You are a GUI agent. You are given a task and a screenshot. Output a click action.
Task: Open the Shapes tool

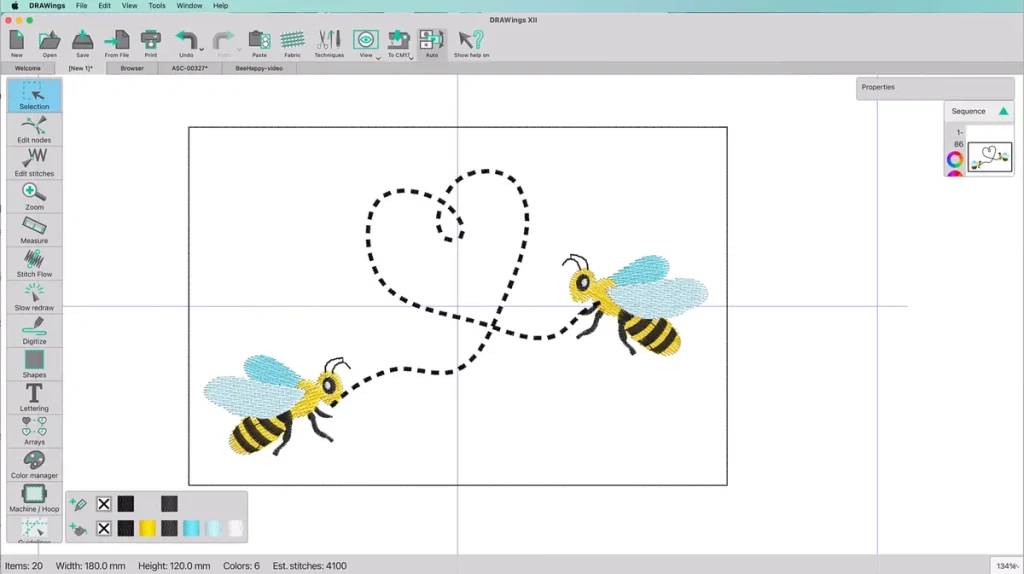[x=34, y=364]
